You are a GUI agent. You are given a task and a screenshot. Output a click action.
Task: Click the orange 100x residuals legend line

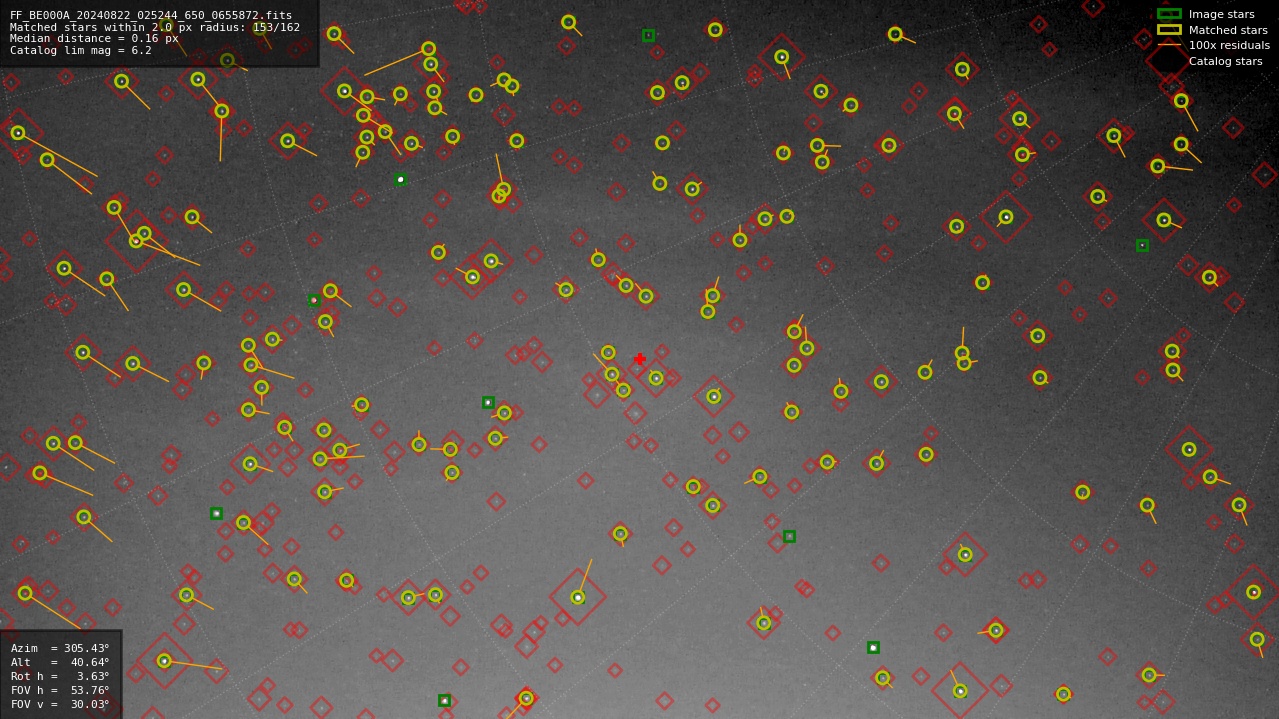[x=1169, y=45]
